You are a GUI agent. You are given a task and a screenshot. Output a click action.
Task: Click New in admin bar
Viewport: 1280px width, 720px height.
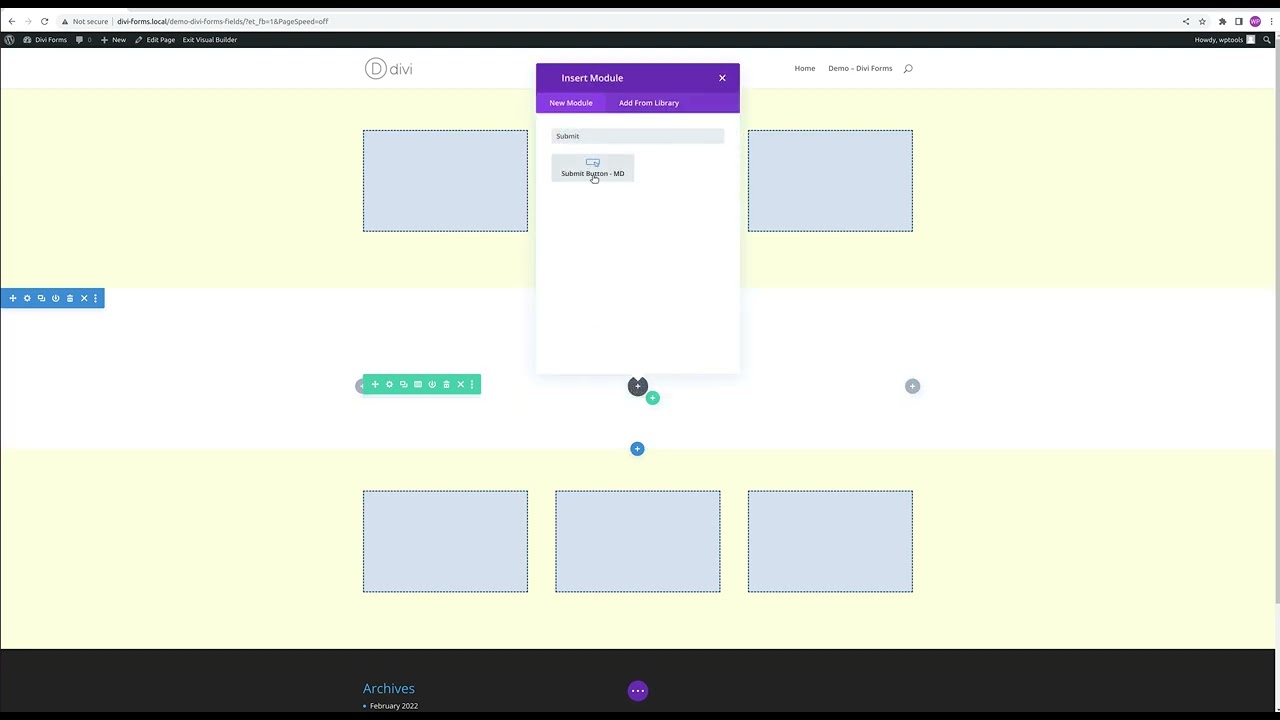[x=114, y=40]
